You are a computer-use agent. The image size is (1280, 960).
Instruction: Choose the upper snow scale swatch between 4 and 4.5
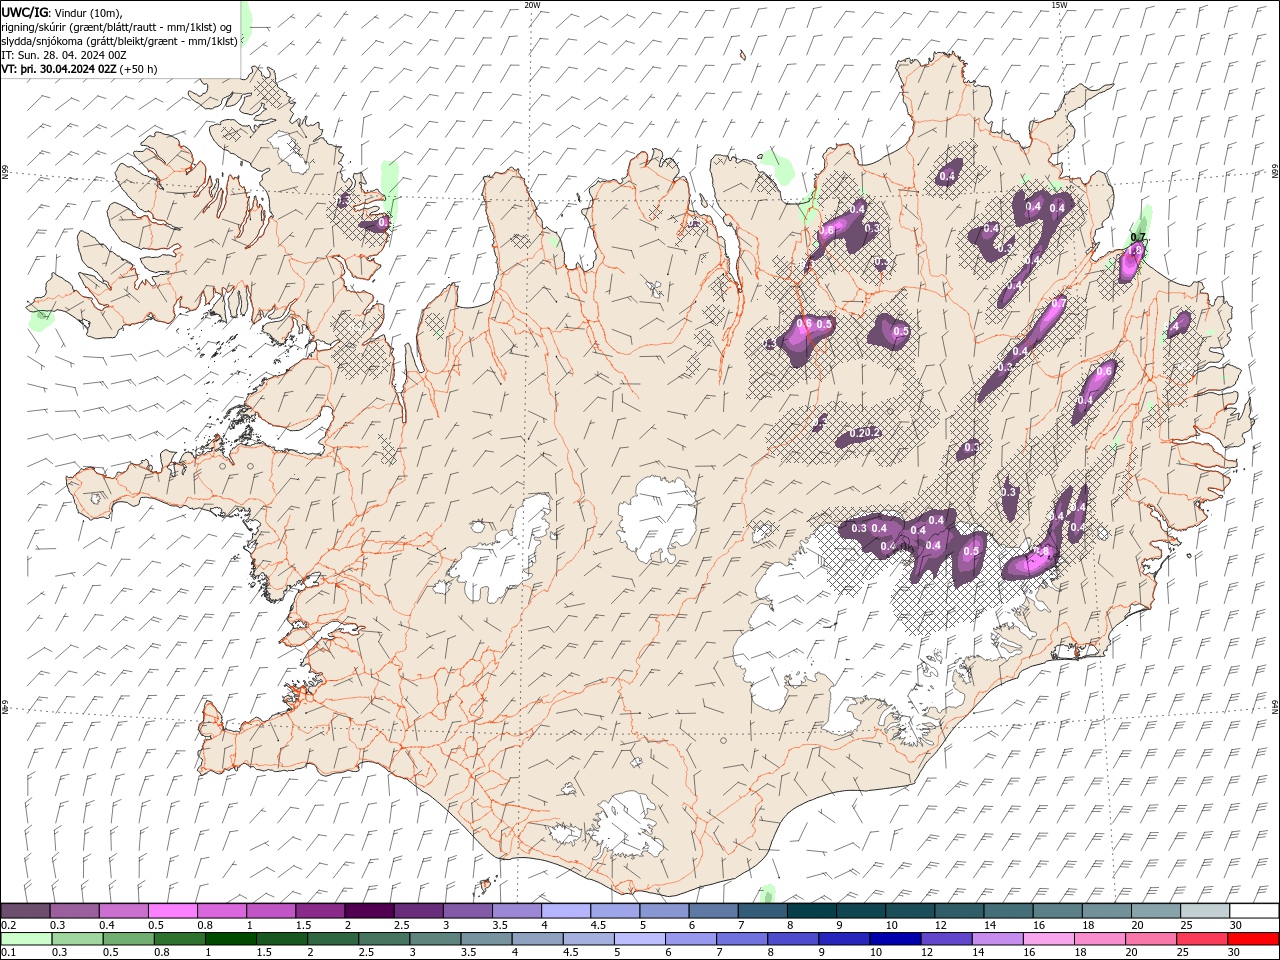[x=566, y=911]
